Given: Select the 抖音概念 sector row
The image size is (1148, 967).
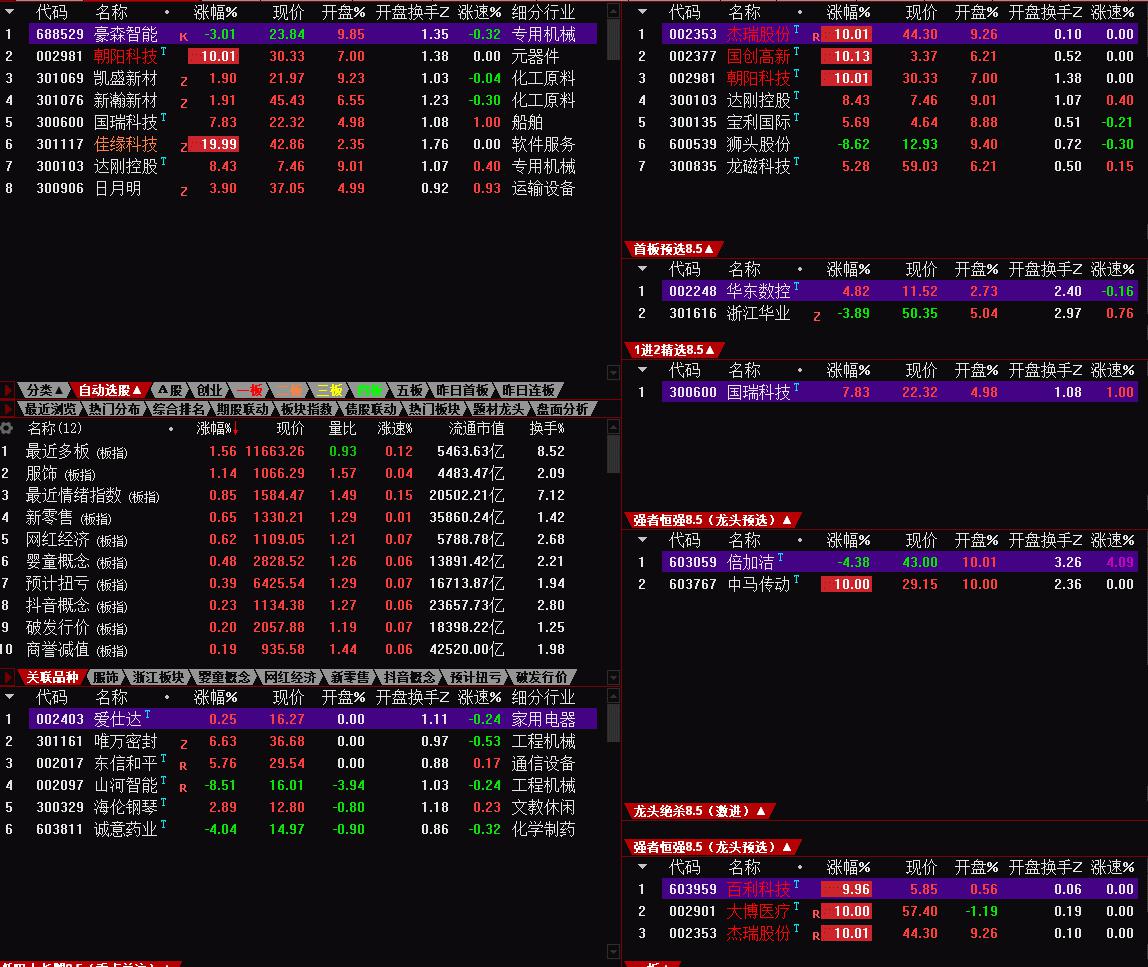Looking at the screenshot, I should pos(300,605).
